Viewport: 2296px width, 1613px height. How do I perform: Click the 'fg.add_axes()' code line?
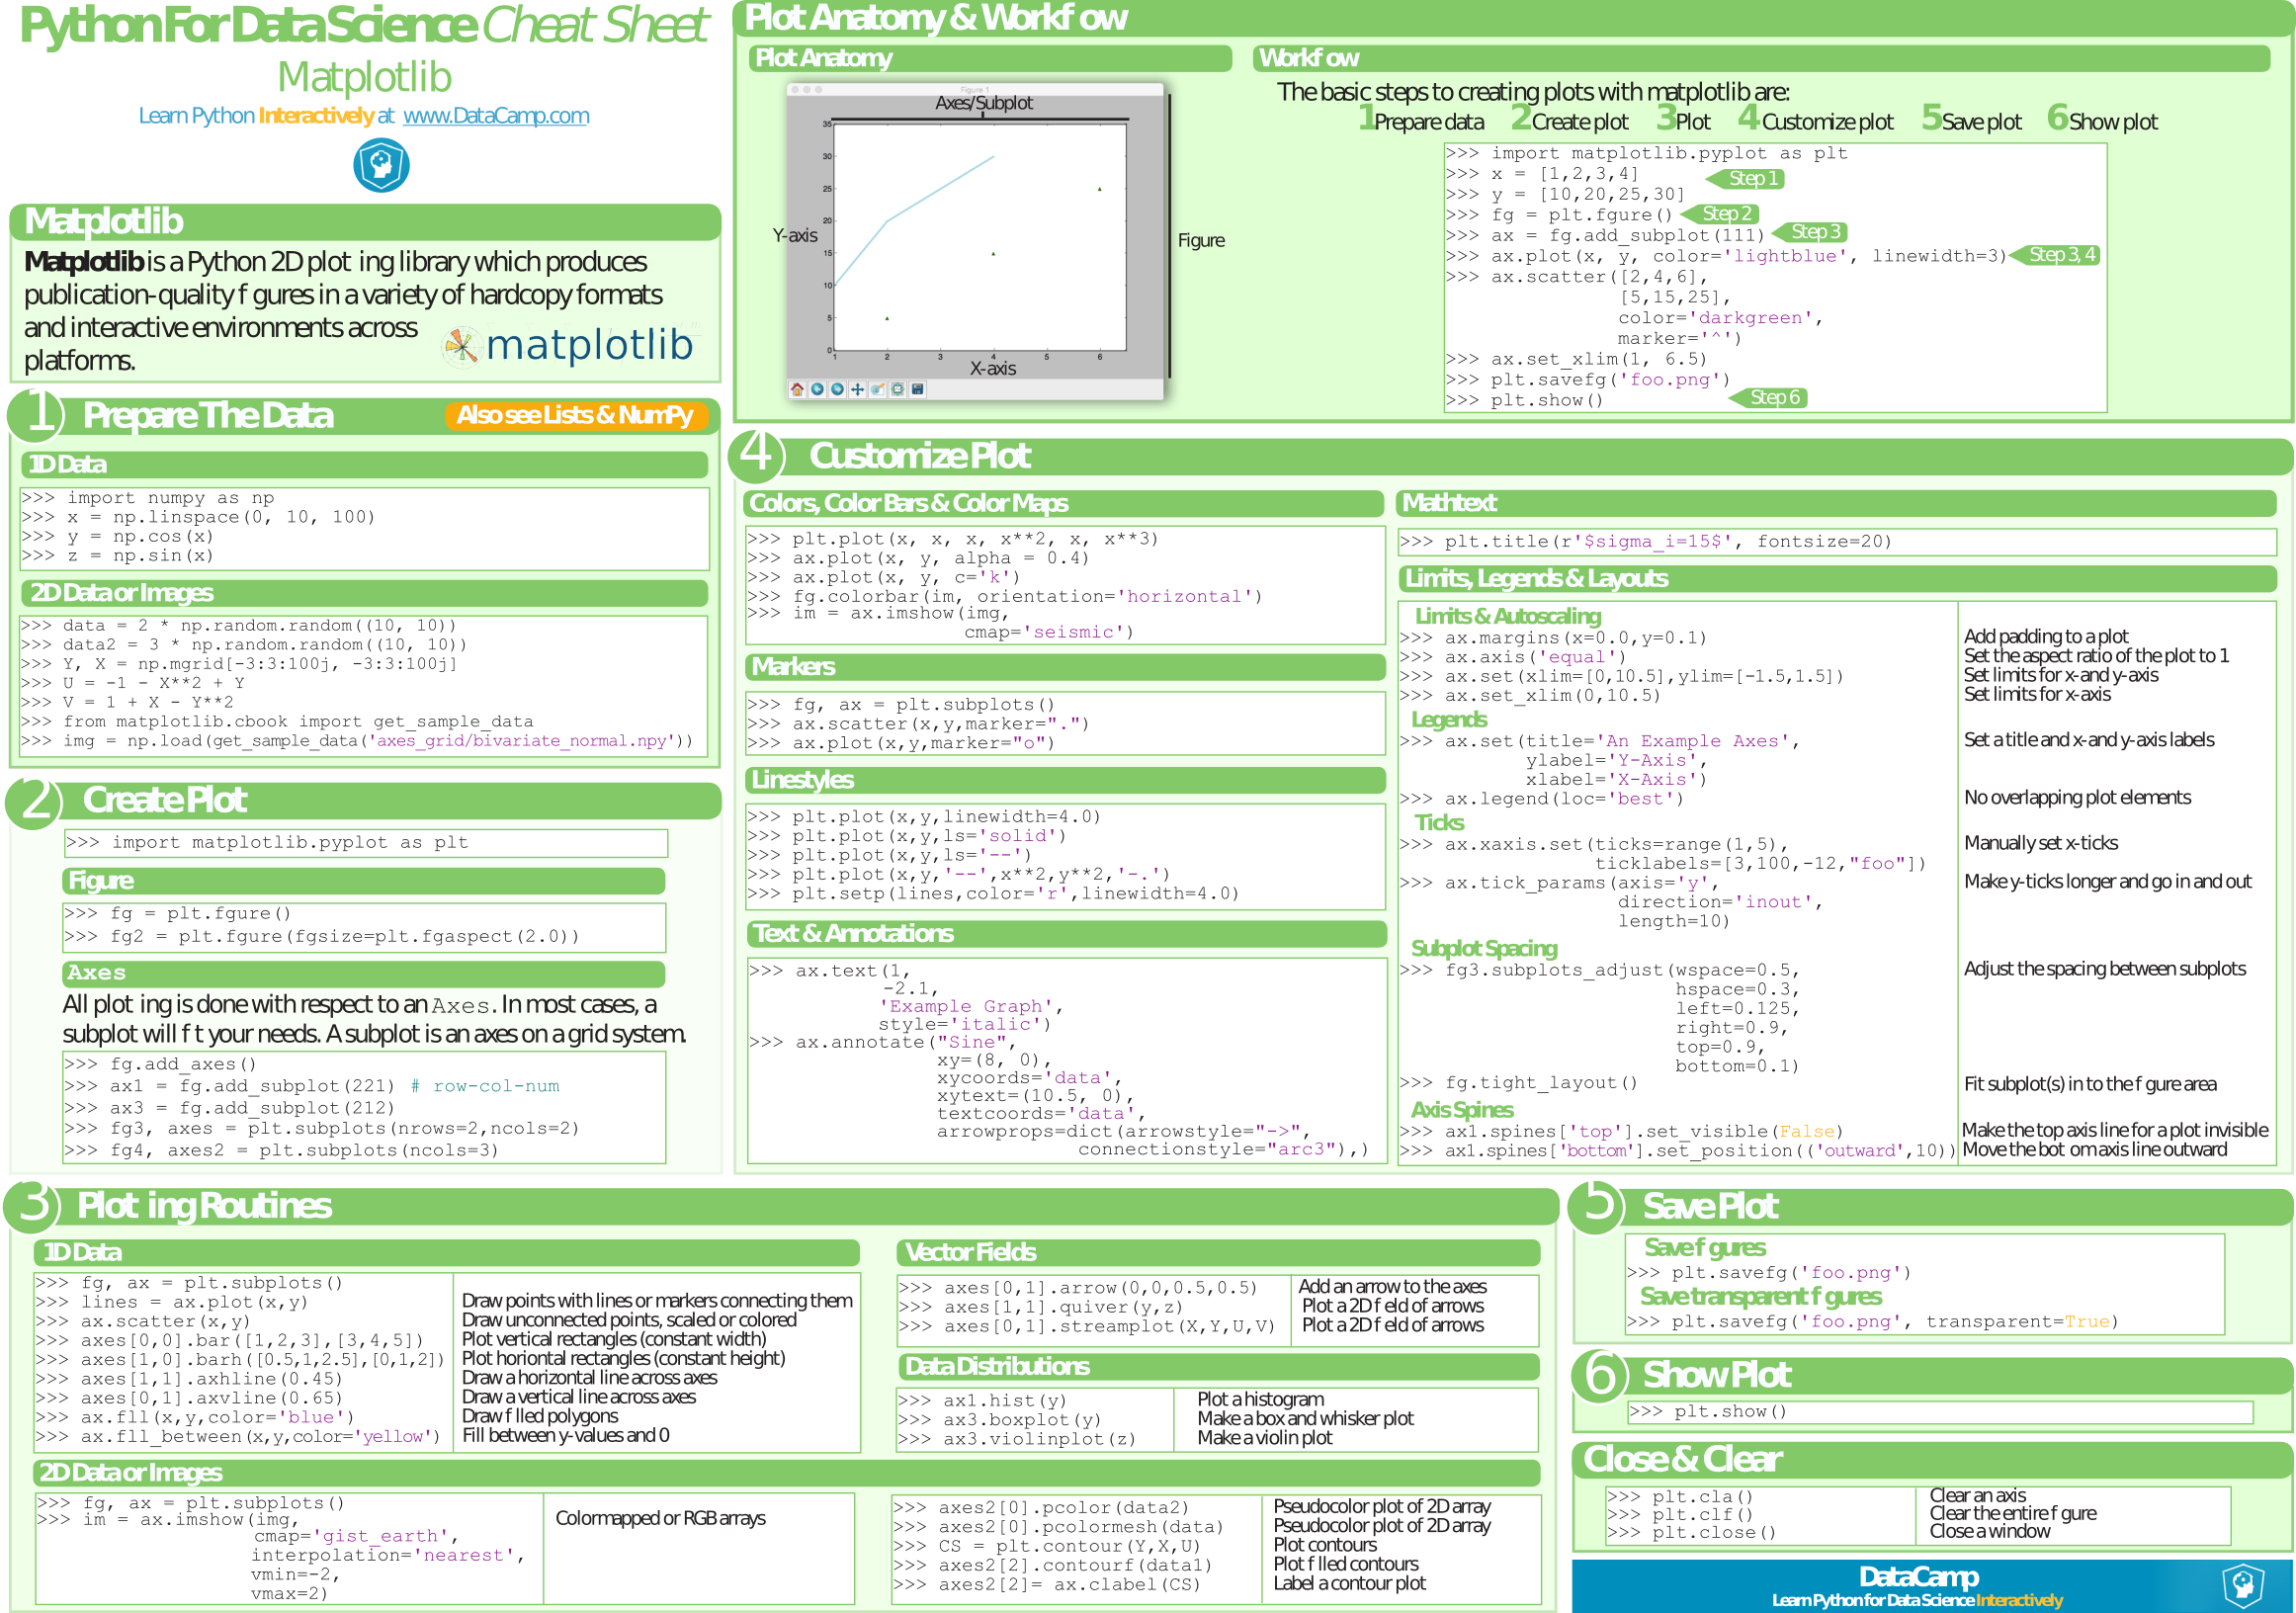tap(161, 1065)
